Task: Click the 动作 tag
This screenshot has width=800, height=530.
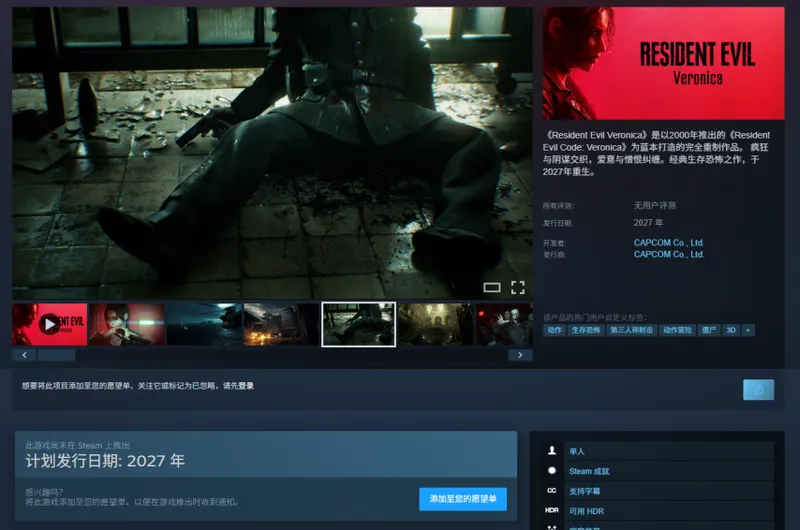Action: point(554,330)
